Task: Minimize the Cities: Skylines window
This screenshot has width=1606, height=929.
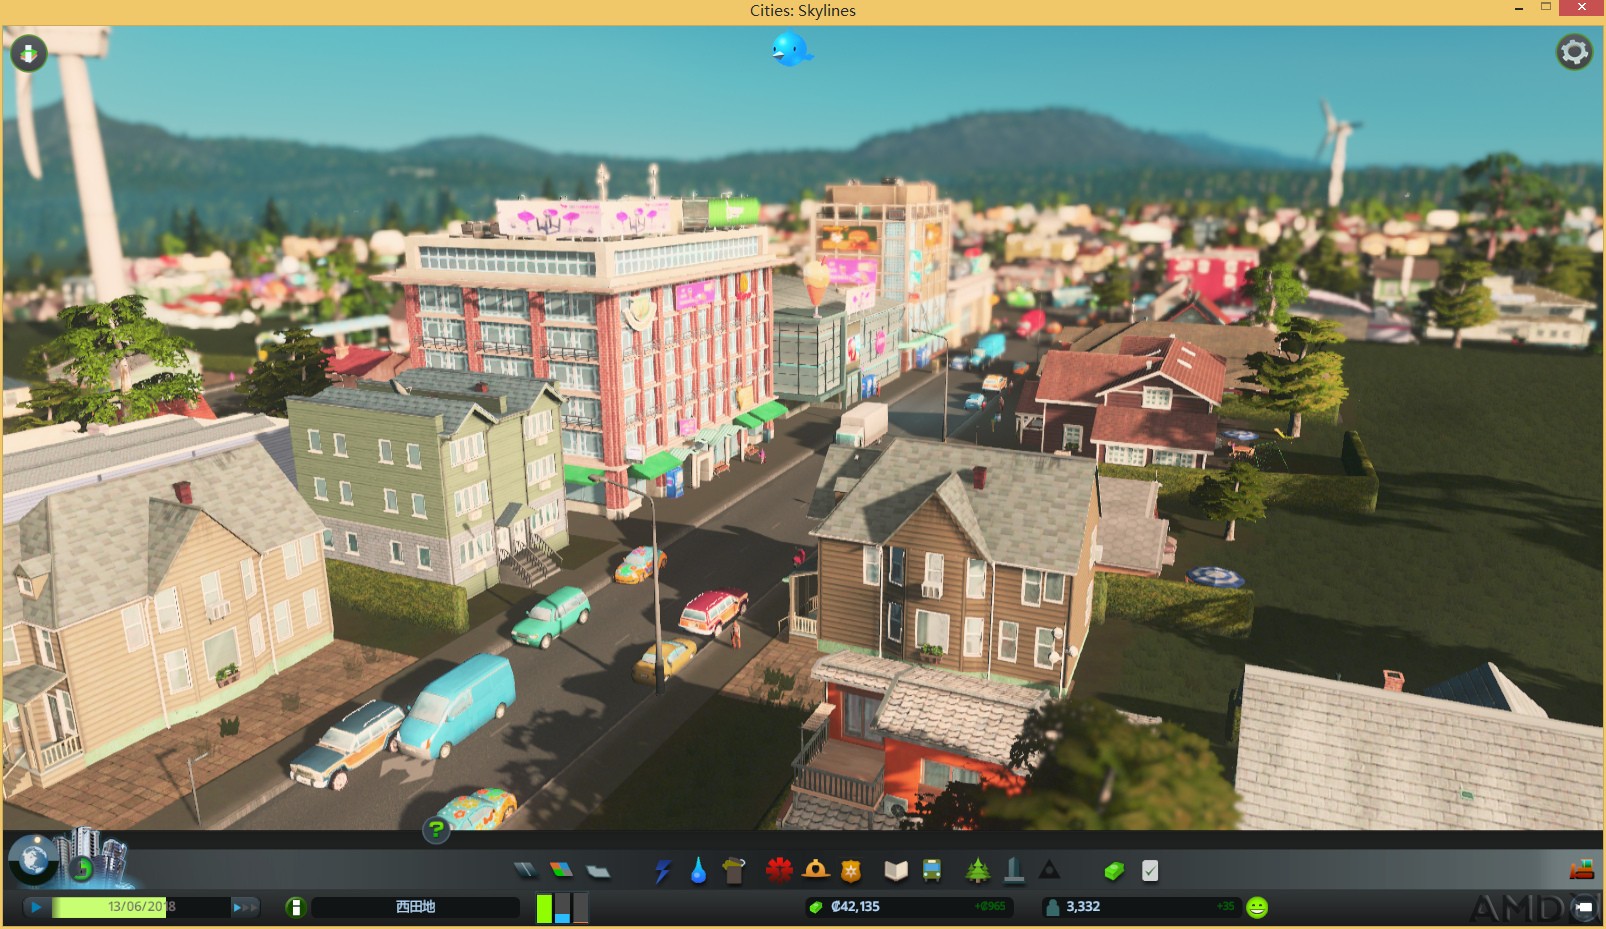Action: tap(1519, 9)
